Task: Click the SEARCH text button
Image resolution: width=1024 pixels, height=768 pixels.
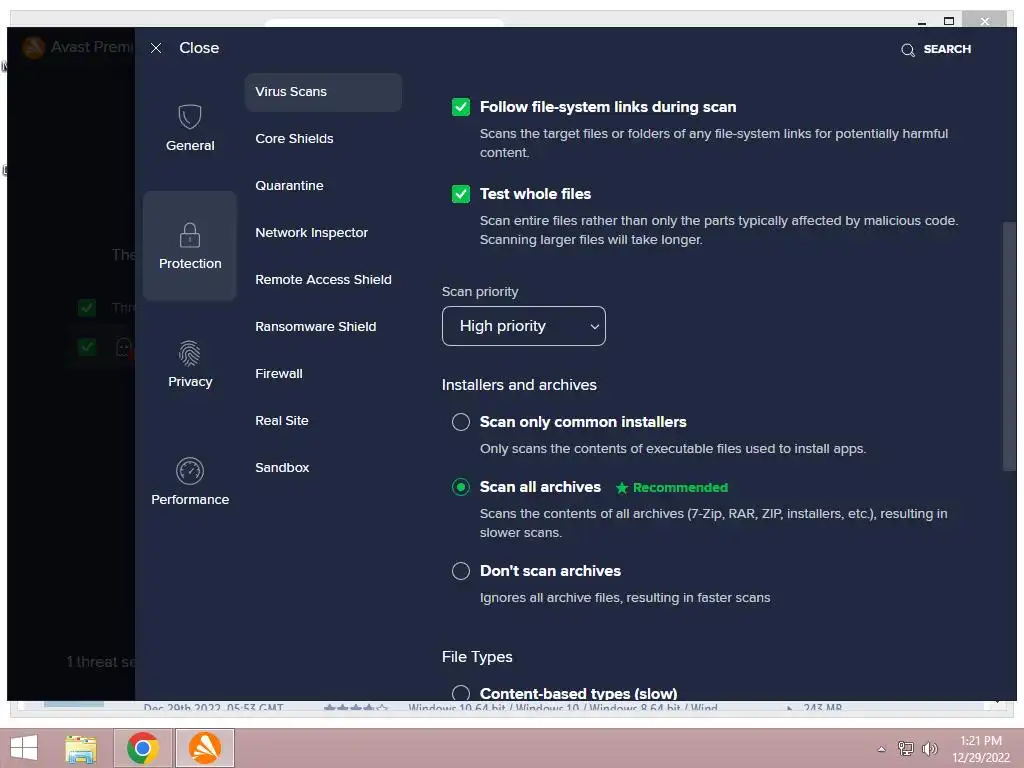Action: (x=947, y=49)
